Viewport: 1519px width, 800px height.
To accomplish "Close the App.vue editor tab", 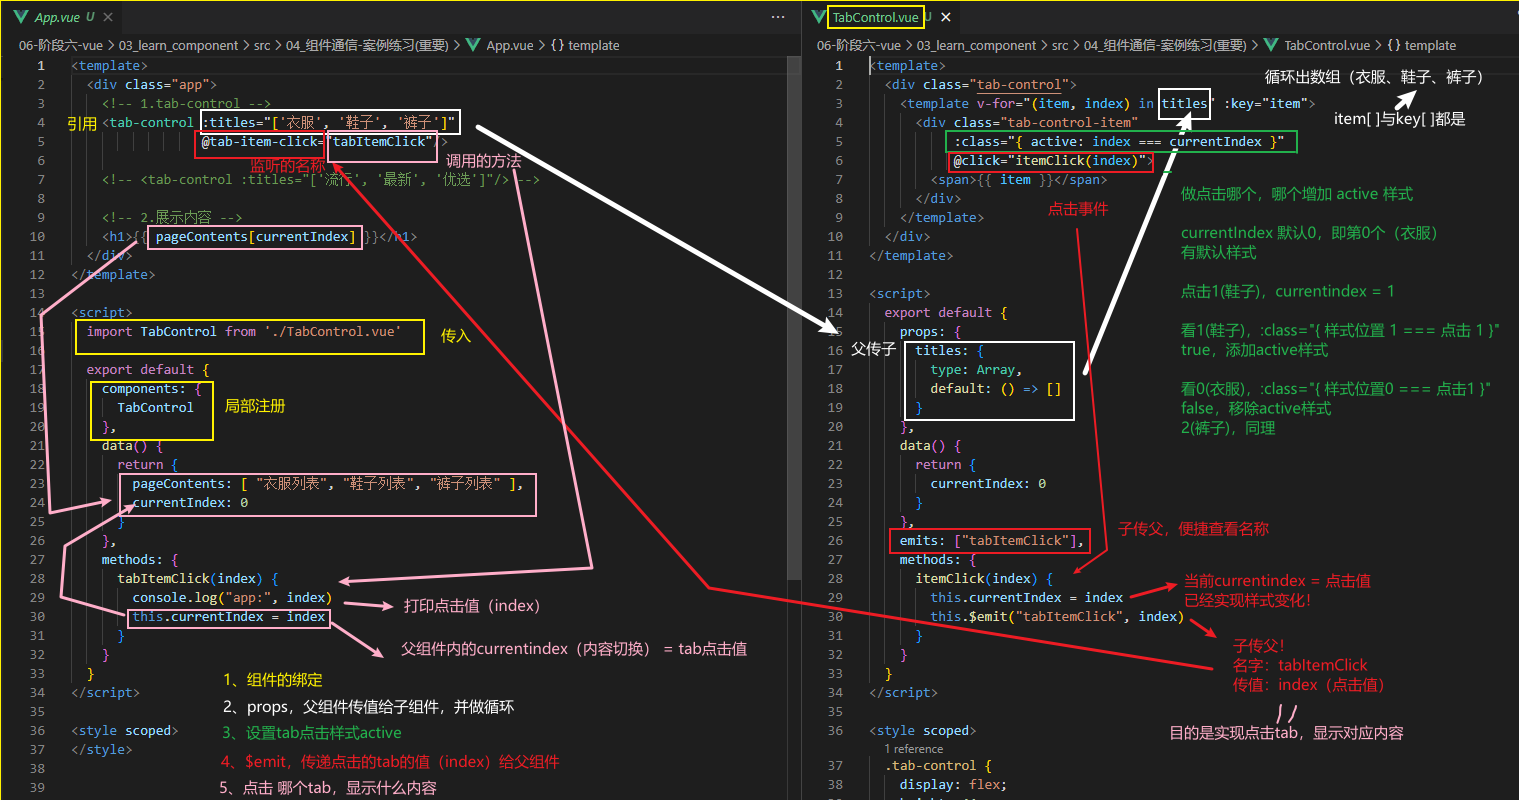I will pos(108,17).
